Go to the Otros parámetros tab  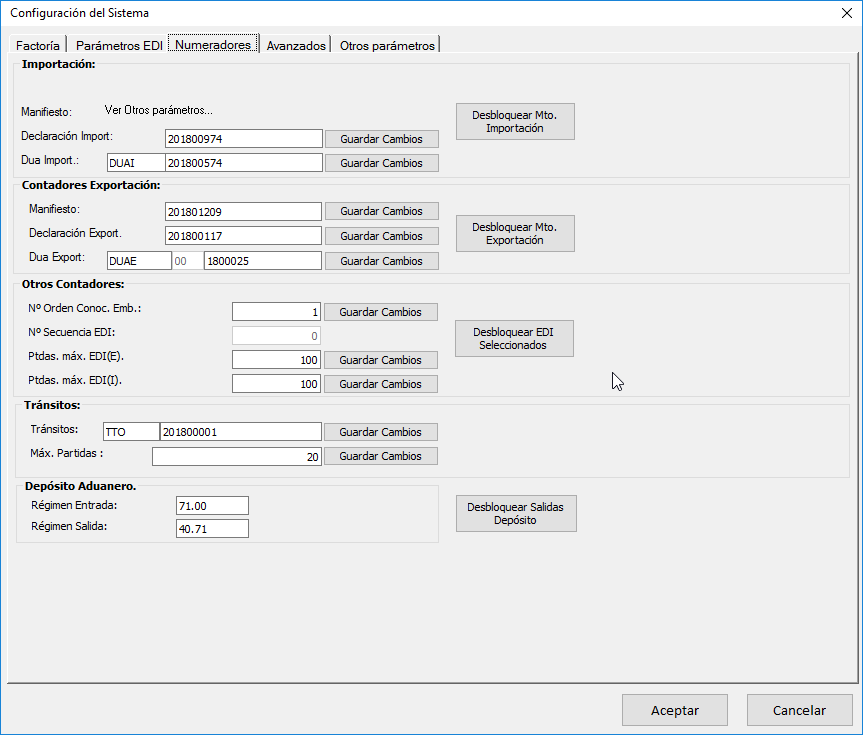click(x=387, y=45)
